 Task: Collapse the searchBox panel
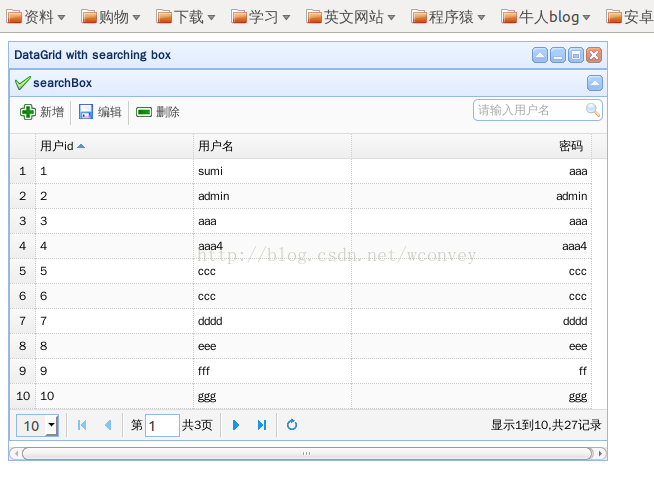point(595,83)
